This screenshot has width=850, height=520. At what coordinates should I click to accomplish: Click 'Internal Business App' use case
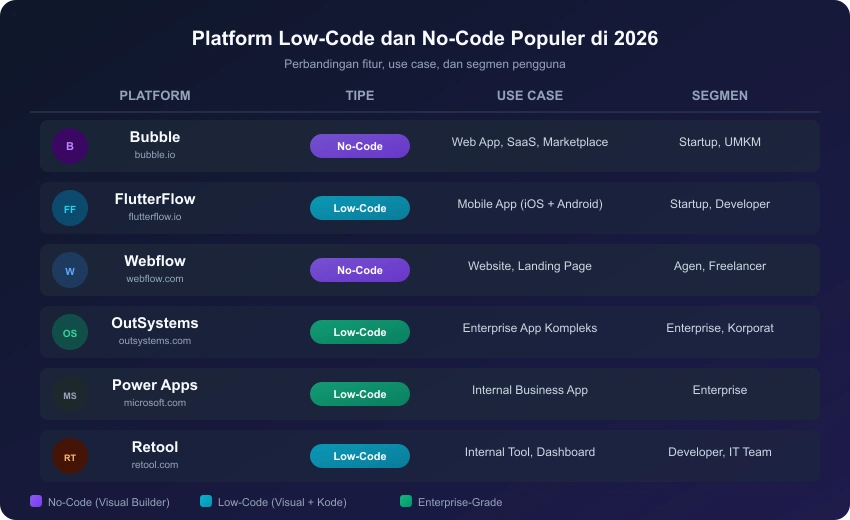click(530, 390)
